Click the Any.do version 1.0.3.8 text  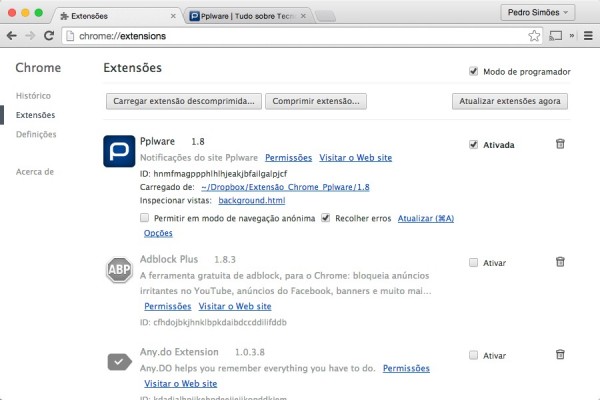(249, 352)
